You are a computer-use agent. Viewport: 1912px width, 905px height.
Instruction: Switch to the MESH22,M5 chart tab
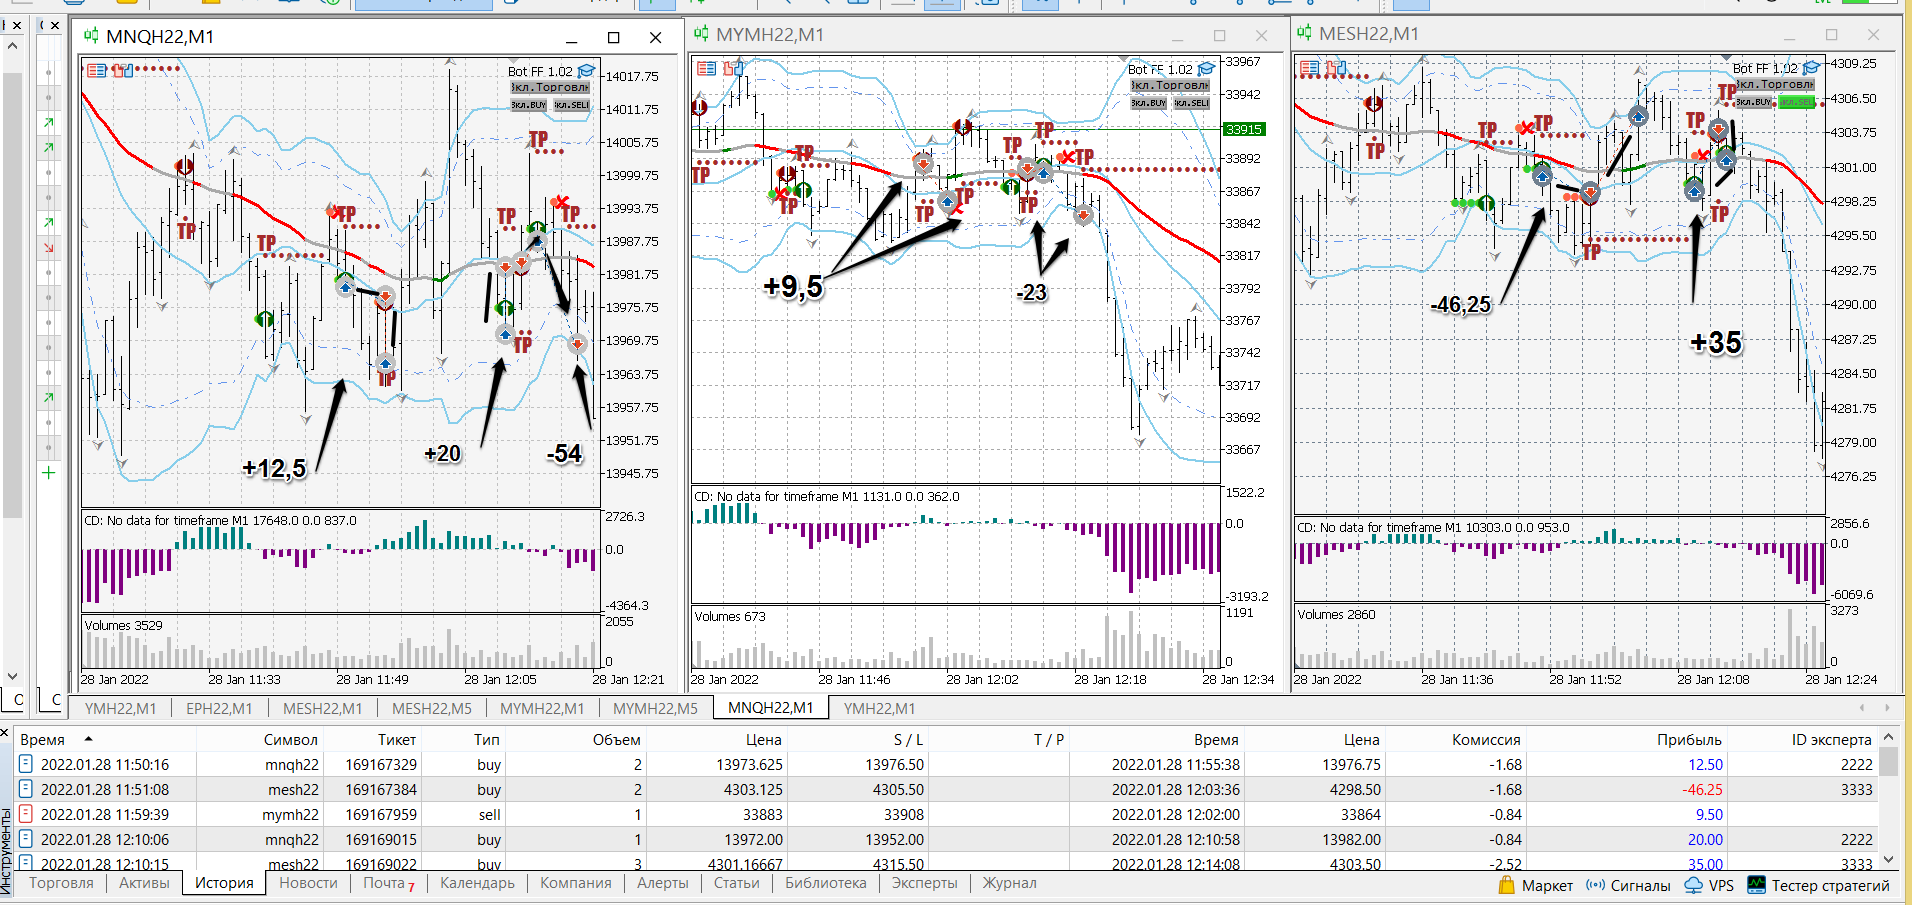pyautogui.click(x=432, y=708)
